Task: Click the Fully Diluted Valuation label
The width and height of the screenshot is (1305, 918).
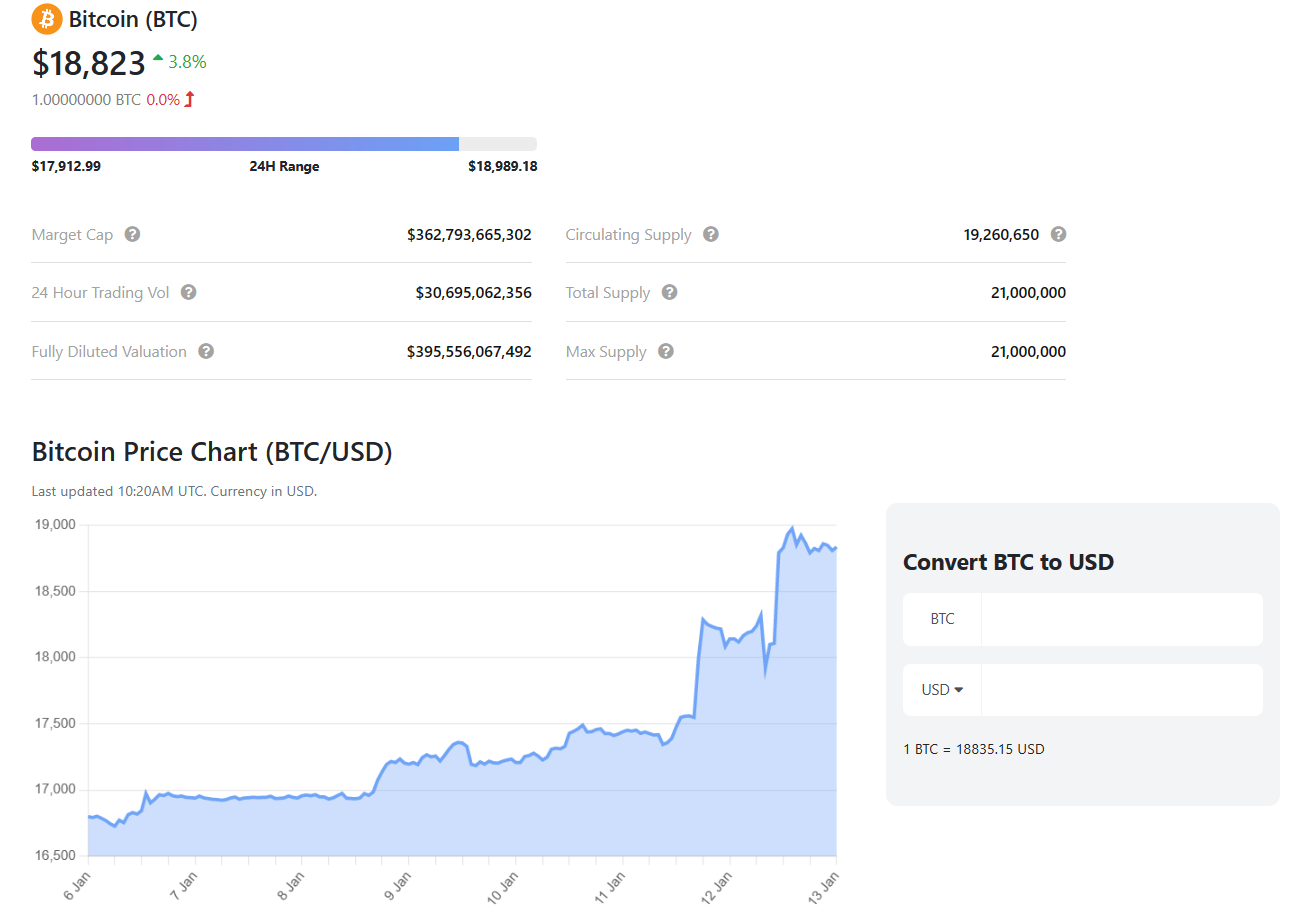Action: pos(109,352)
